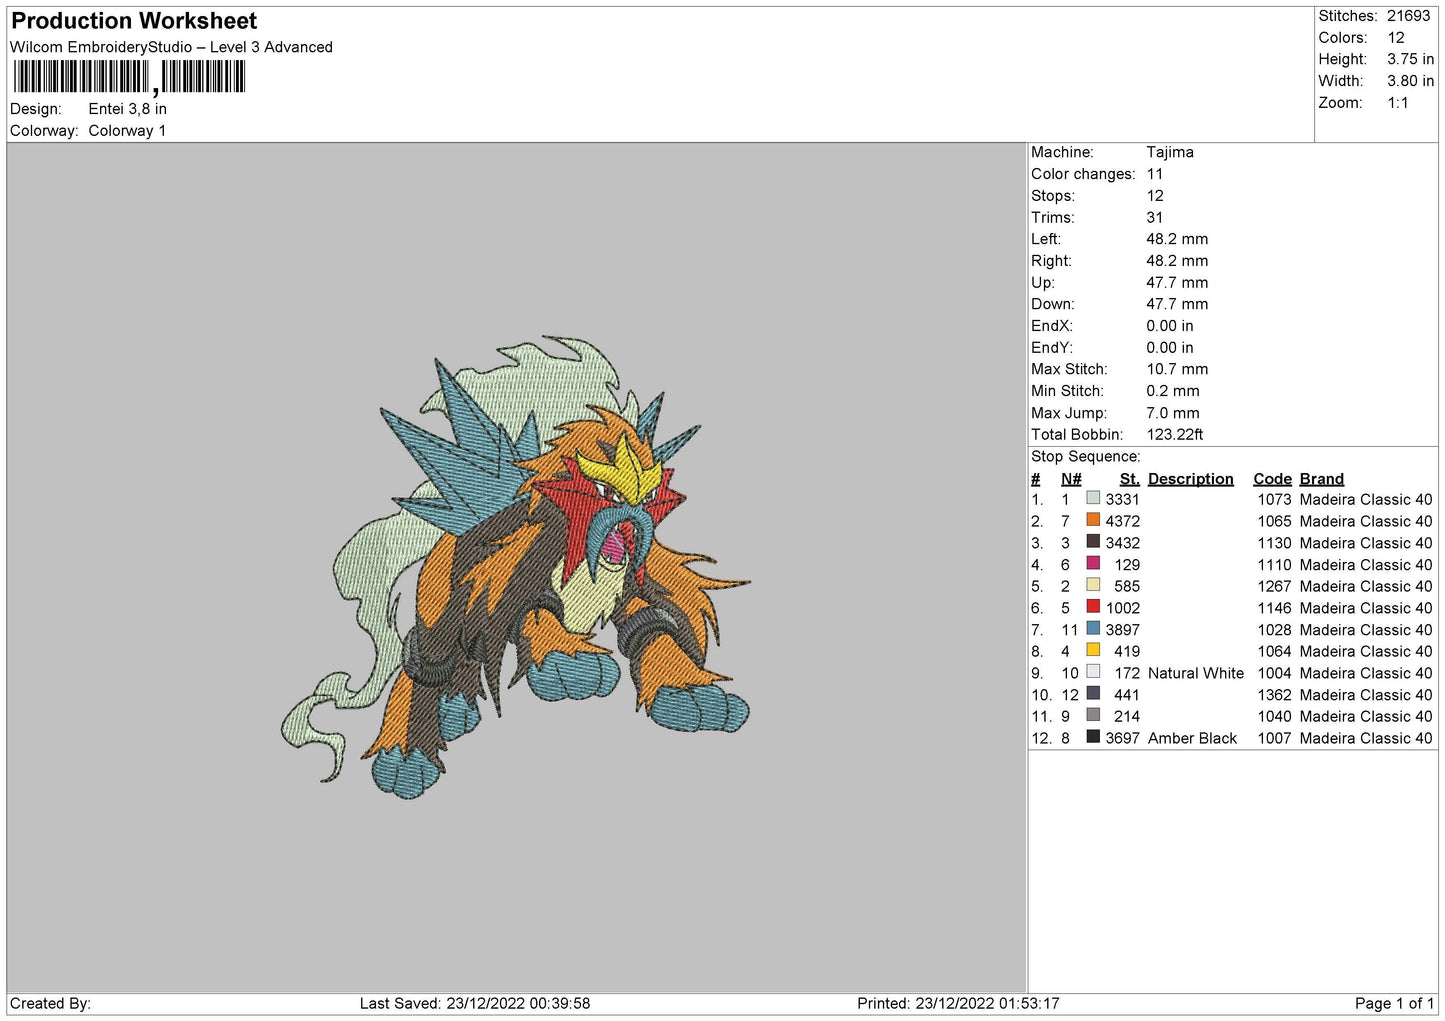Click the Zoom value 1:1
The height and width of the screenshot is (1021, 1445).
coord(1398,103)
